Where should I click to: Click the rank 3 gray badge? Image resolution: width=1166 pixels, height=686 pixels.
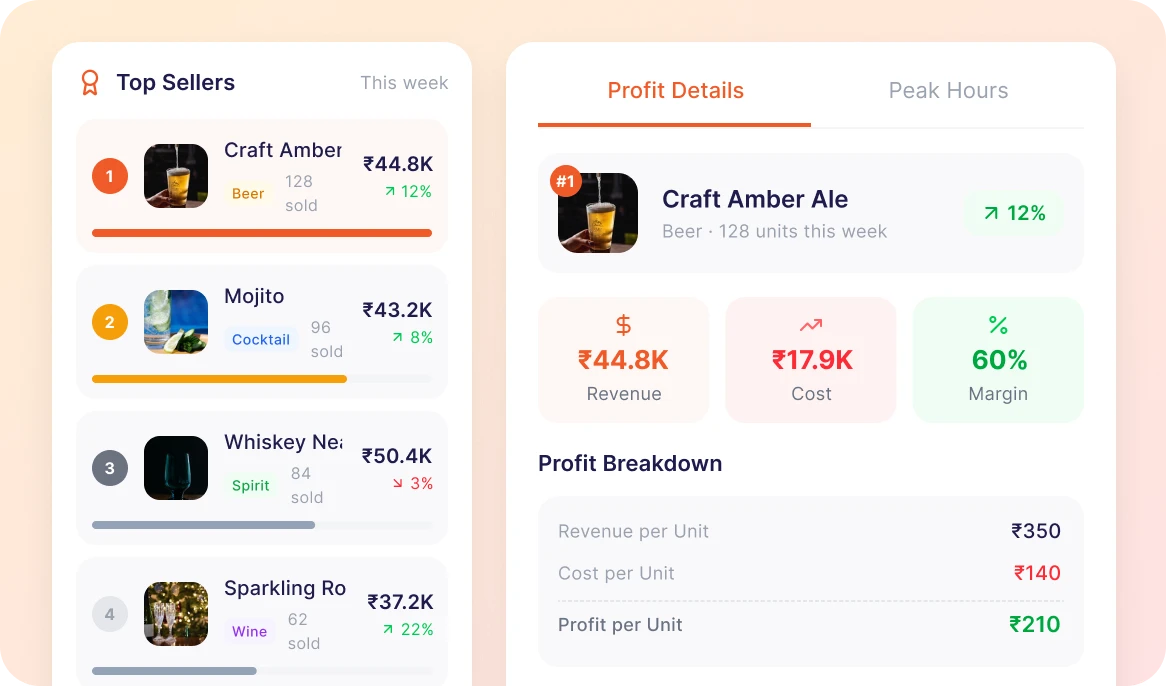[x=110, y=468]
